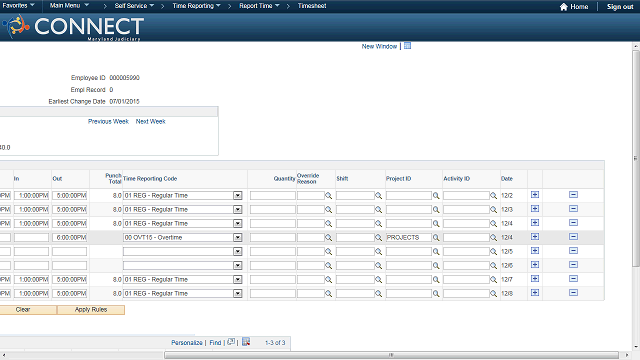Add a row for date 12/3

pyautogui.click(x=535, y=209)
